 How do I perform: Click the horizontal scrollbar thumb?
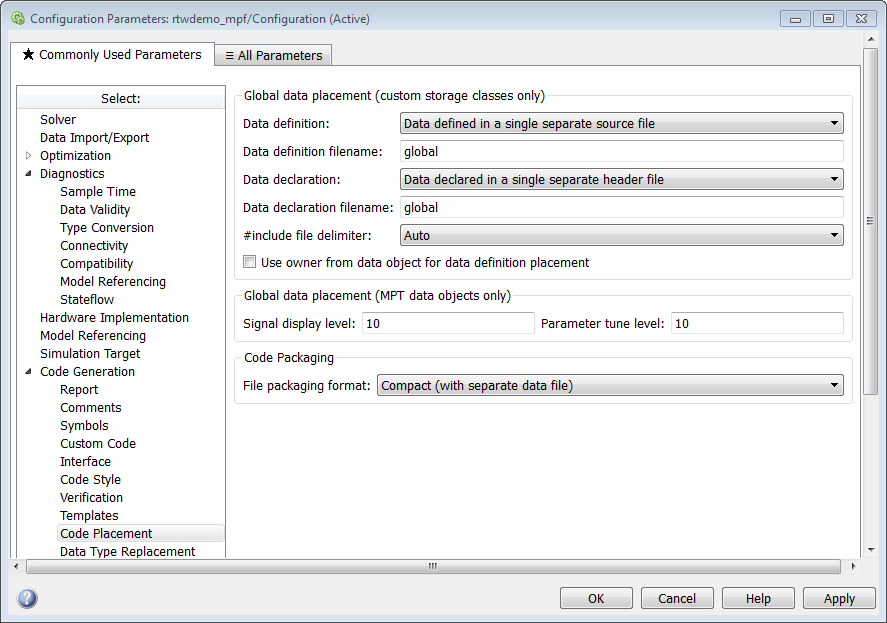pos(432,566)
